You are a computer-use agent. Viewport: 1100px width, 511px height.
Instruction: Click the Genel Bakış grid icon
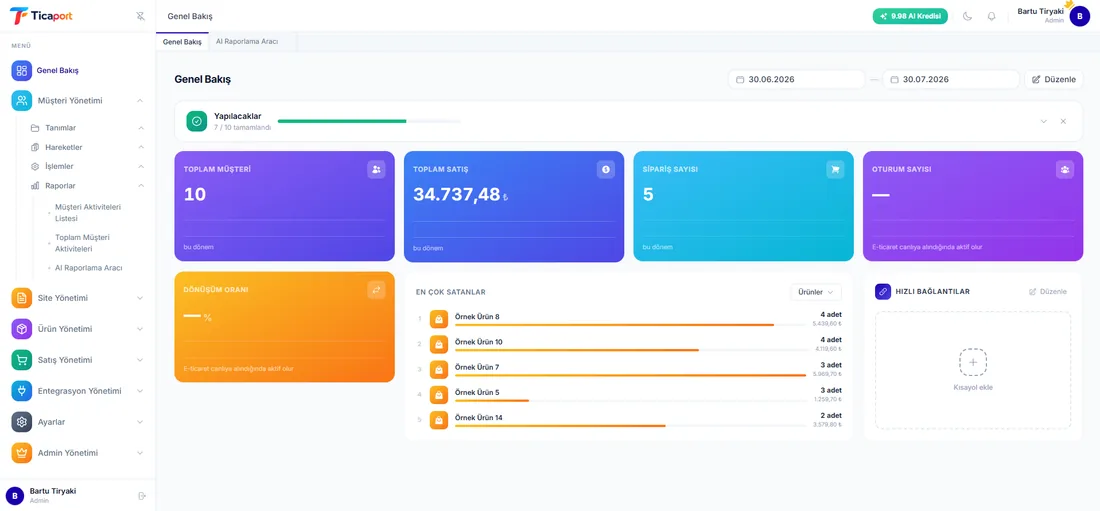pyautogui.click(x=22, y=71)
